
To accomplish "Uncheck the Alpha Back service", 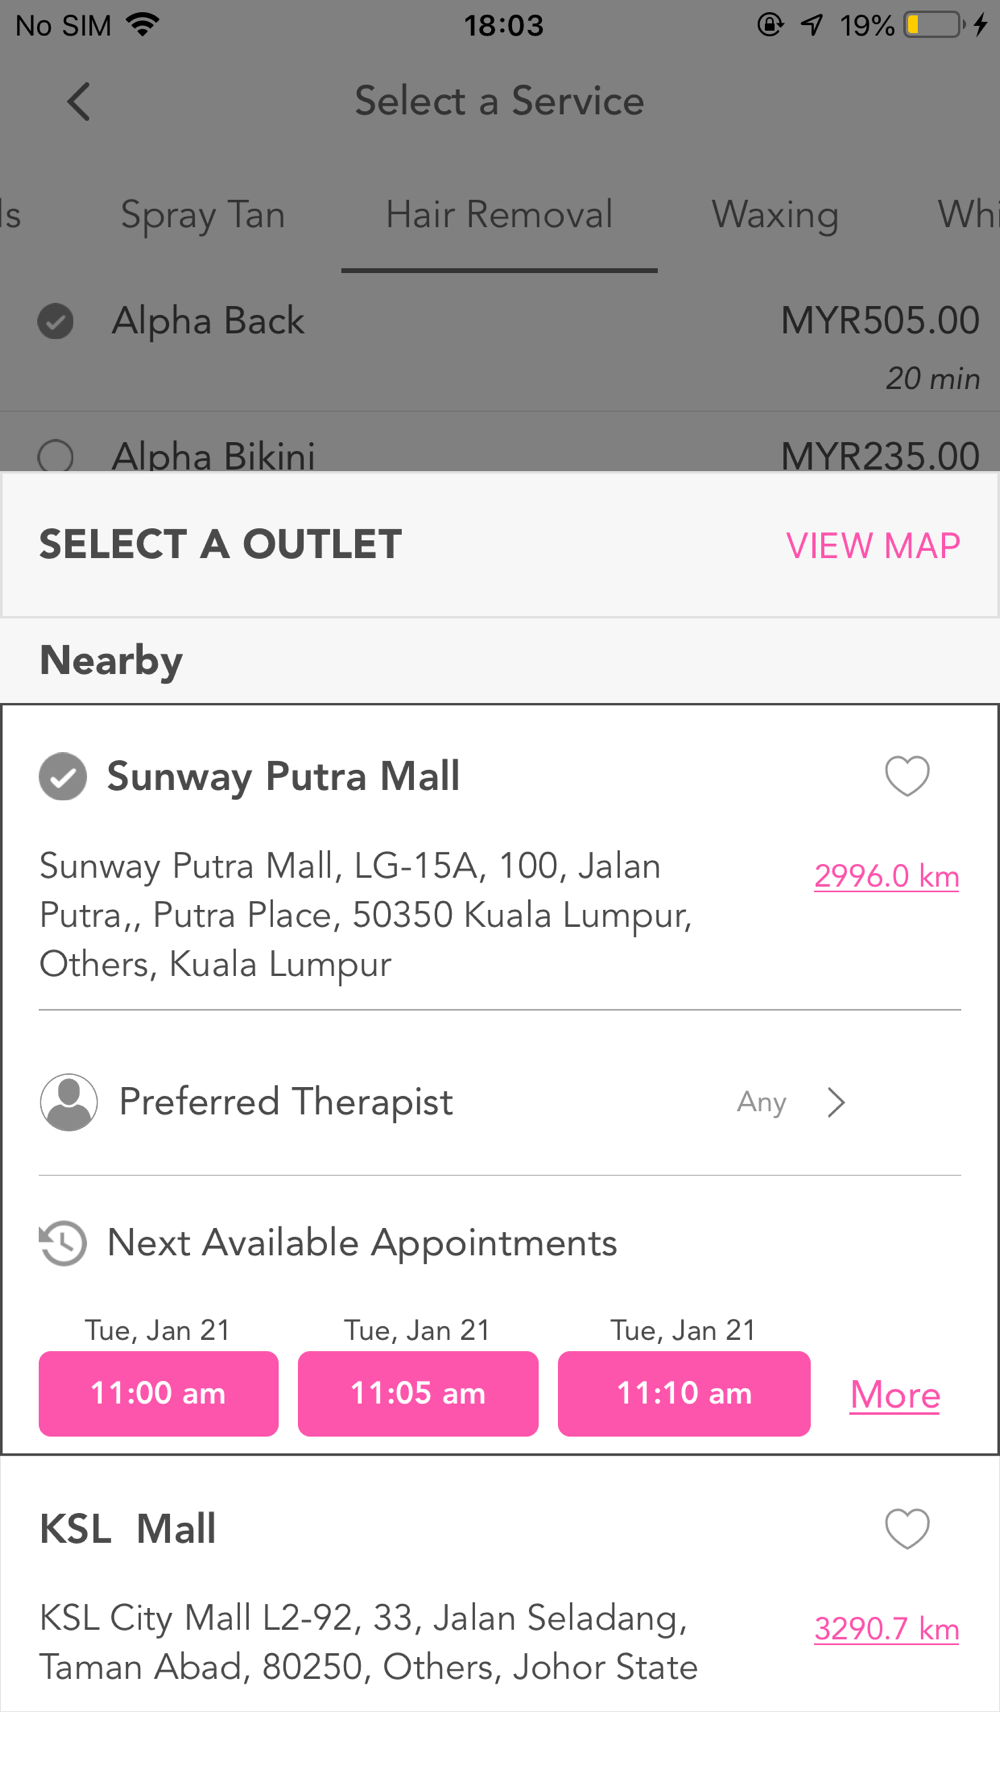I will 56,321.
